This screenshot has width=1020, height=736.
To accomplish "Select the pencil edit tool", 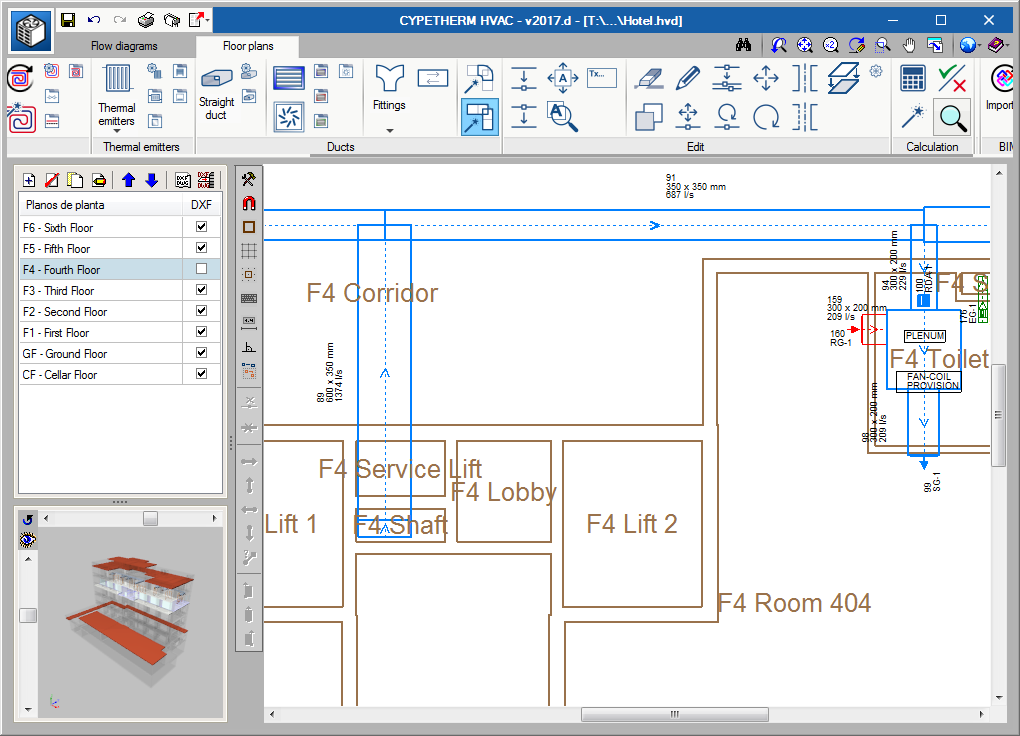I will (687, 78).
